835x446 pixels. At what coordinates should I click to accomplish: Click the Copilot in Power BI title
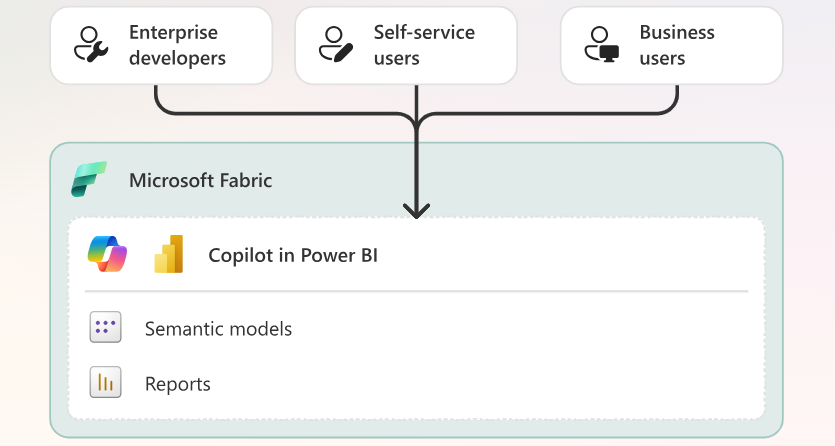(x=293, y=255)
